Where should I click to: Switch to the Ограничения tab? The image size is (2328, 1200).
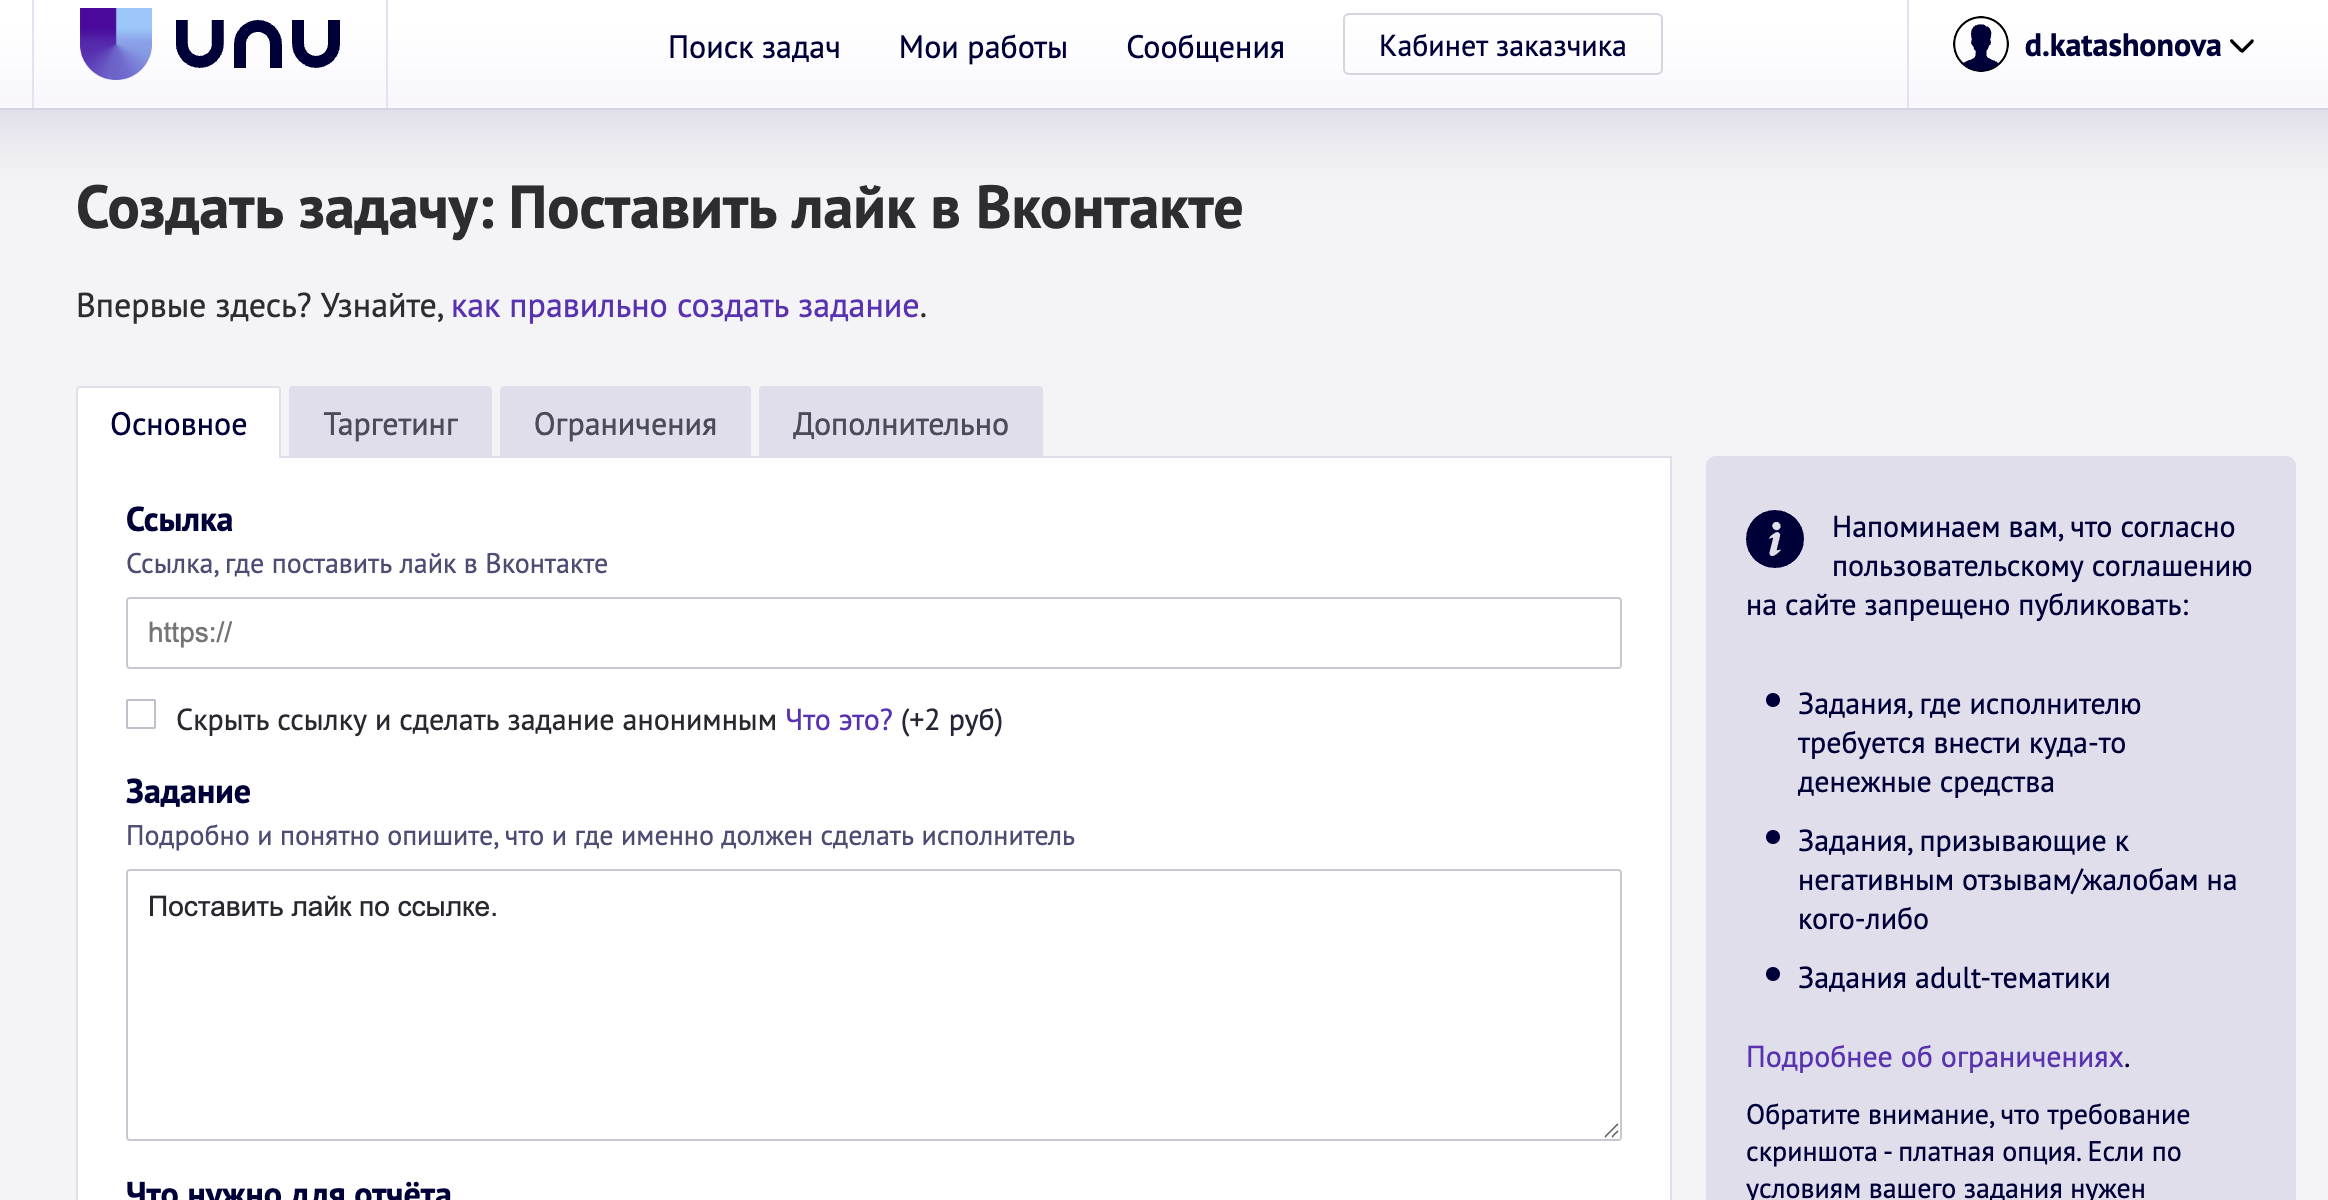click(625, 423)
